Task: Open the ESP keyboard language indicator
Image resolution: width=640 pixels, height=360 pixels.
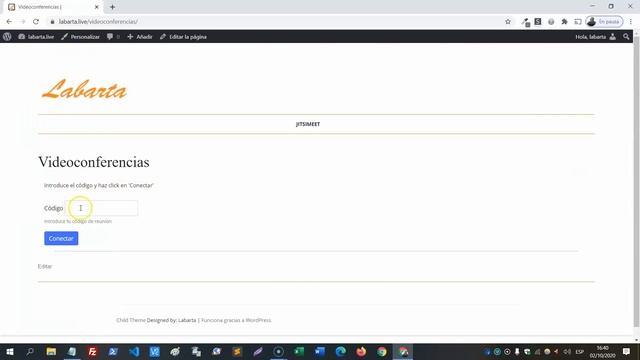Action: pyautogui.click(x=580, y=351)
